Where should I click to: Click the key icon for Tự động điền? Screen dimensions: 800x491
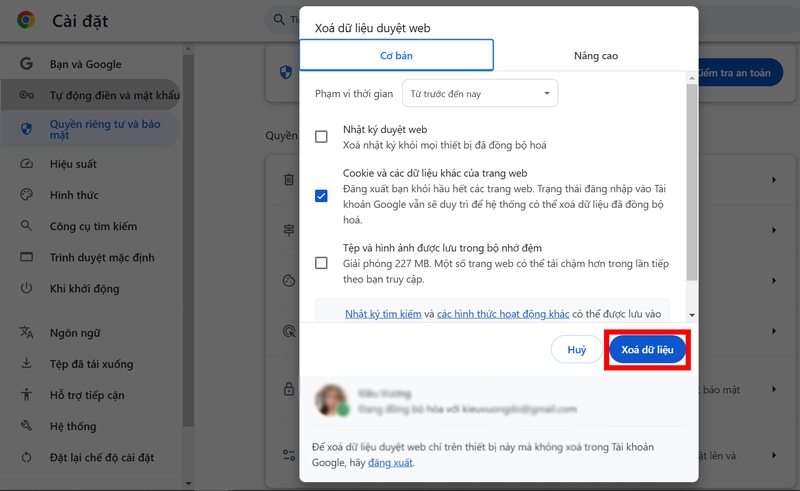tap(27, 95)
